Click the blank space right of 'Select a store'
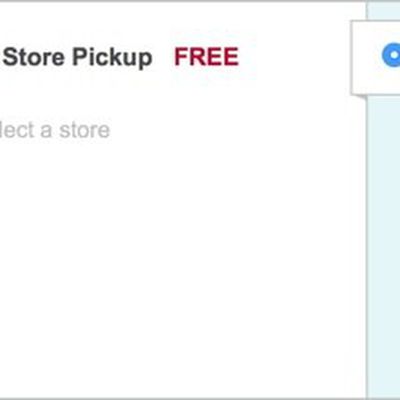The height and width of the screenshot is (400, 400). coord(233,130)
